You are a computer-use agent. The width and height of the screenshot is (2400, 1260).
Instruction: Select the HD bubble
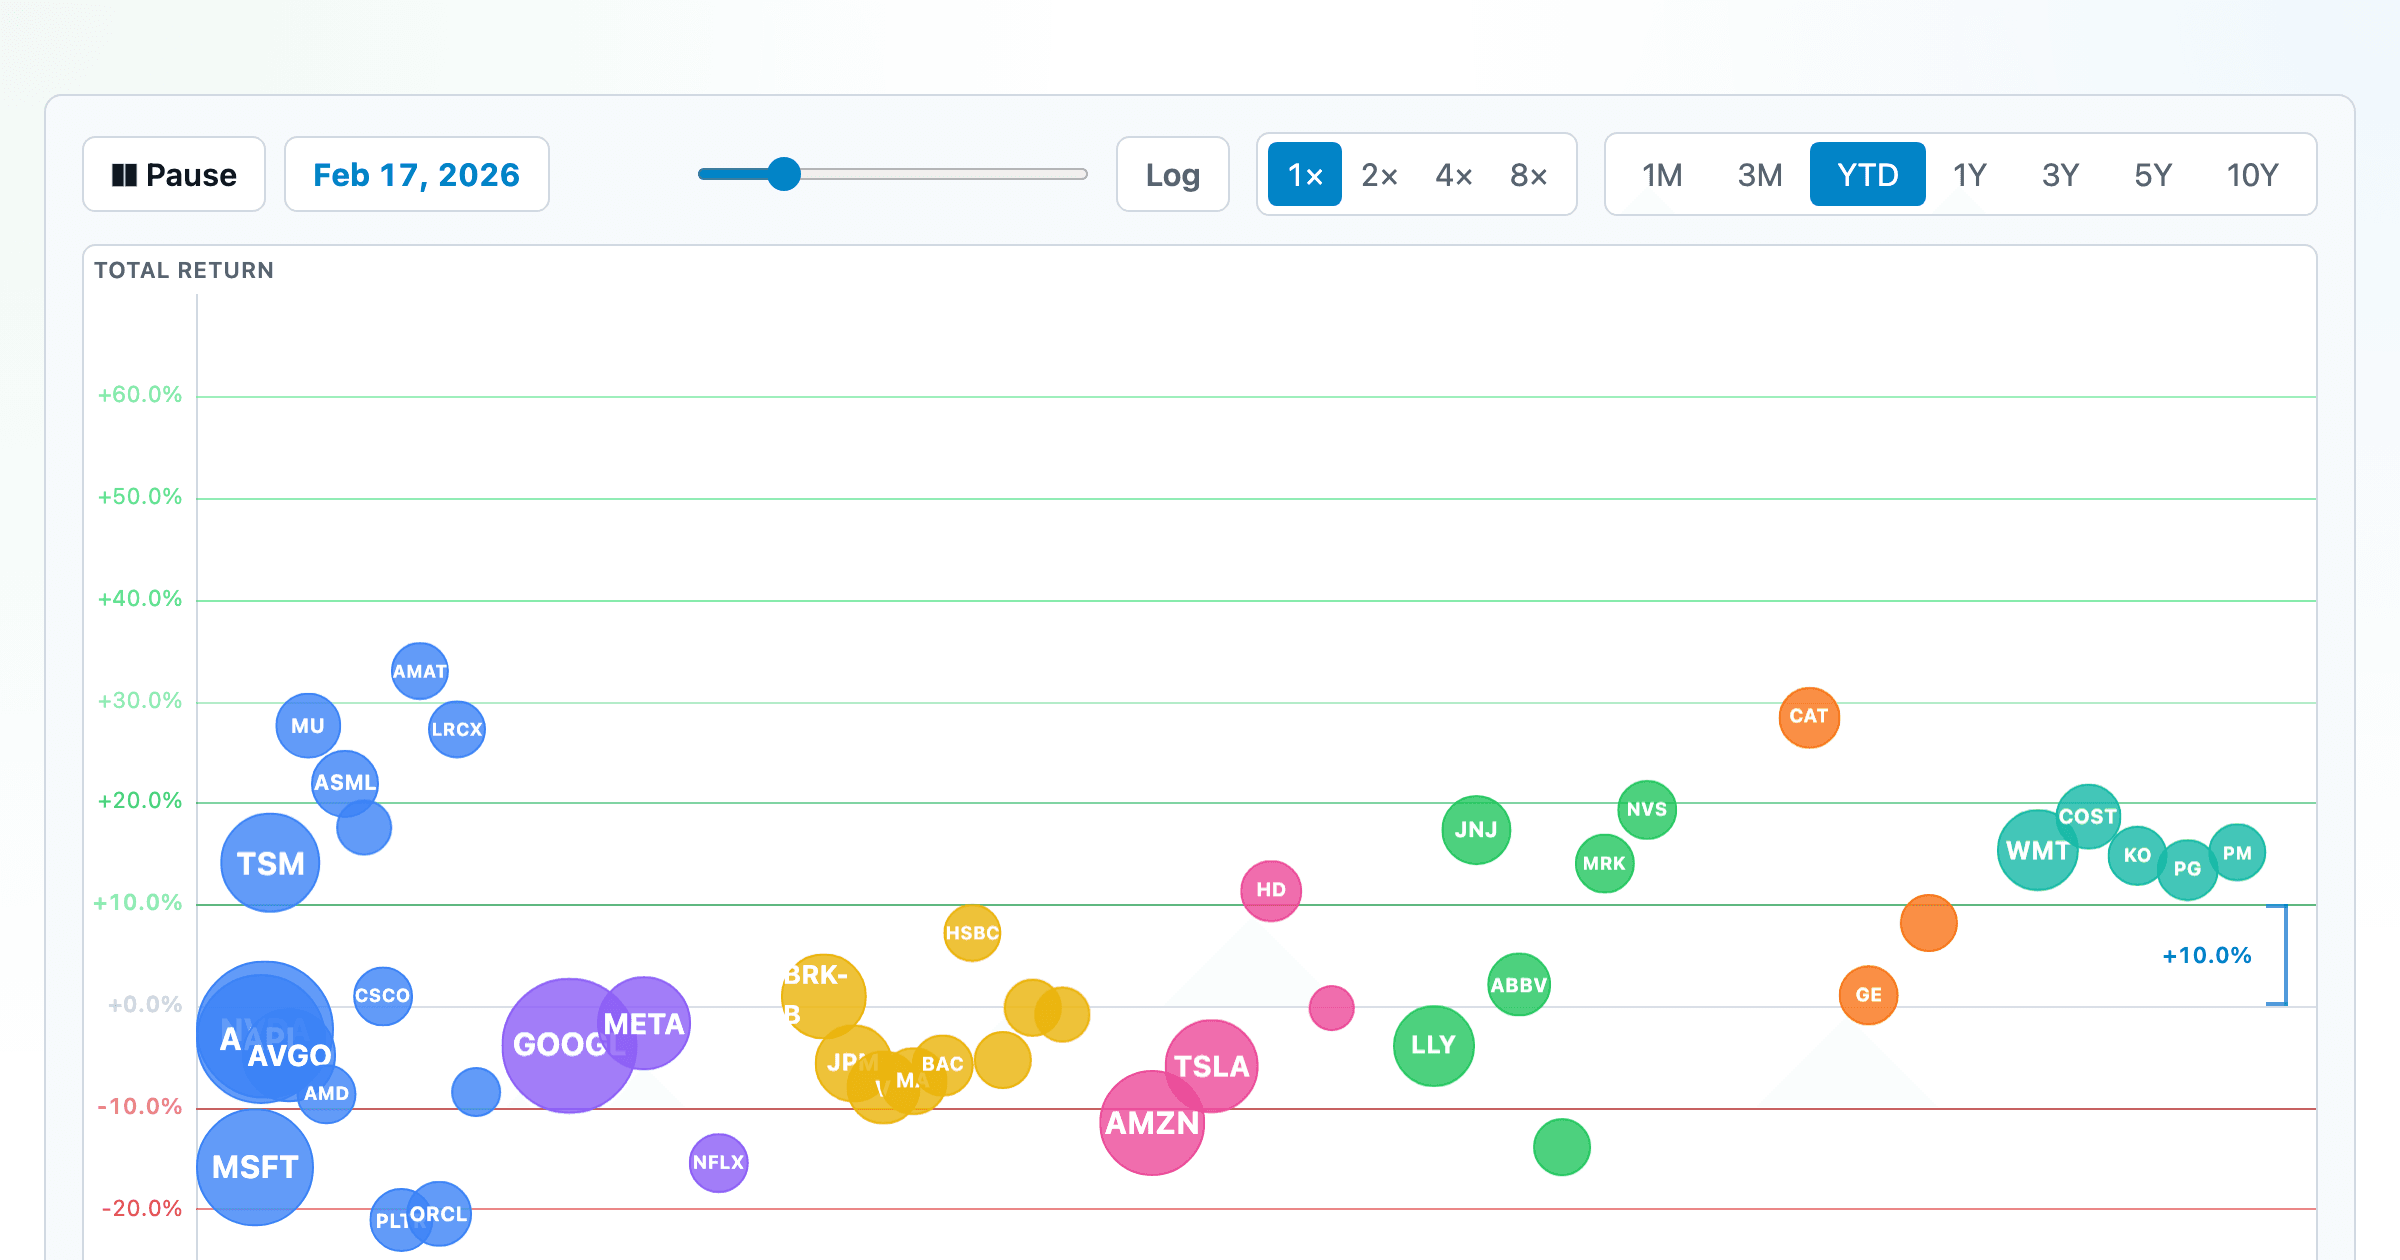point(1271,890)
